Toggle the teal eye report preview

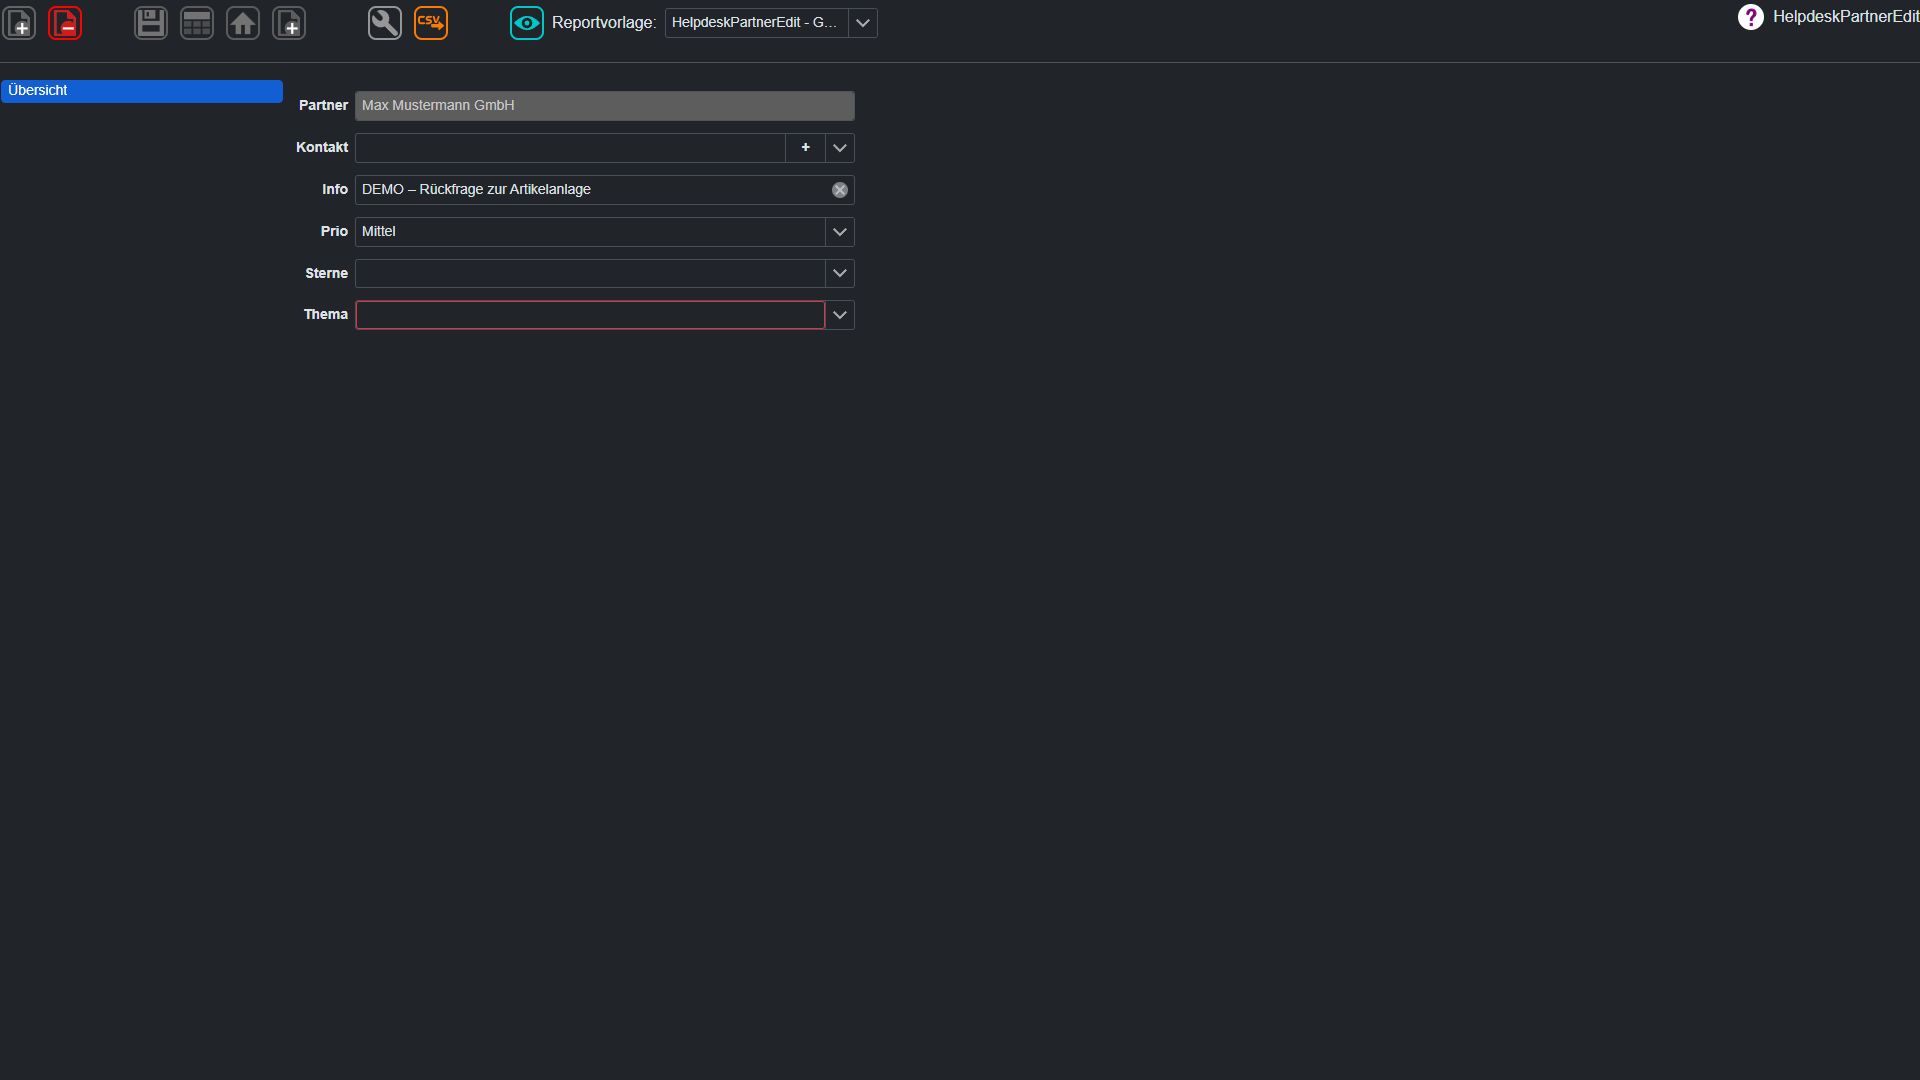(x=527, y=23)
